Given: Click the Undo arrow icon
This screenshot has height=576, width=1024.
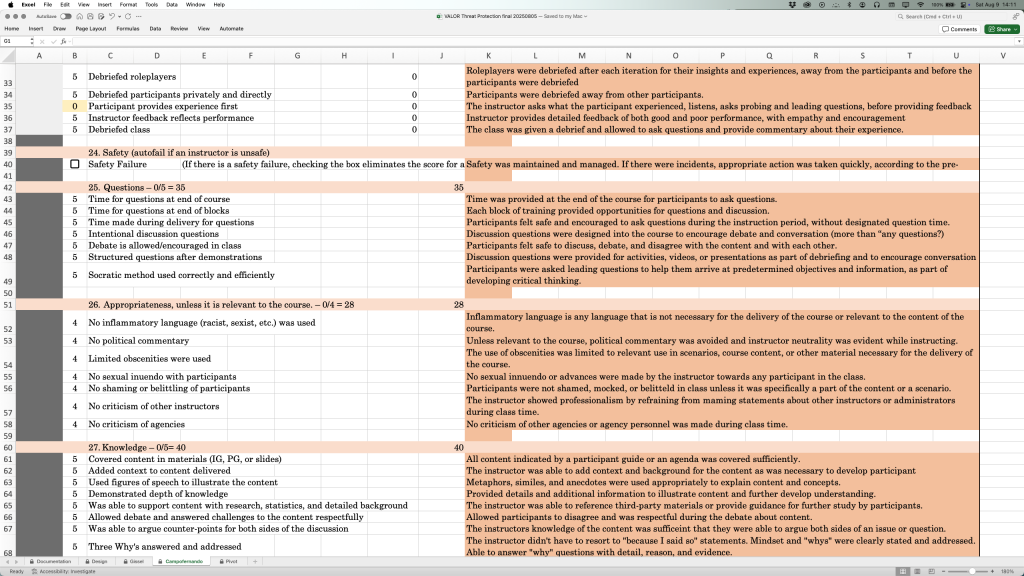Looking at the screenshot, I should (112, 16).
